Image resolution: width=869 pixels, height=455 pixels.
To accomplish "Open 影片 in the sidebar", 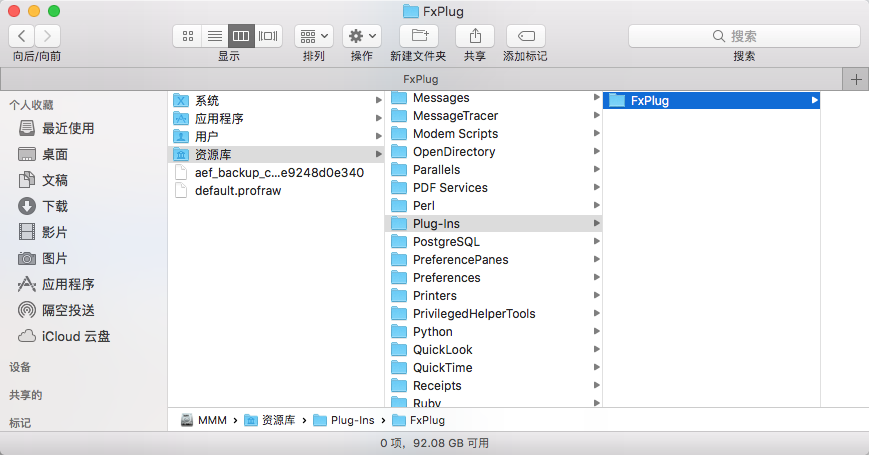I will [43, 232].
